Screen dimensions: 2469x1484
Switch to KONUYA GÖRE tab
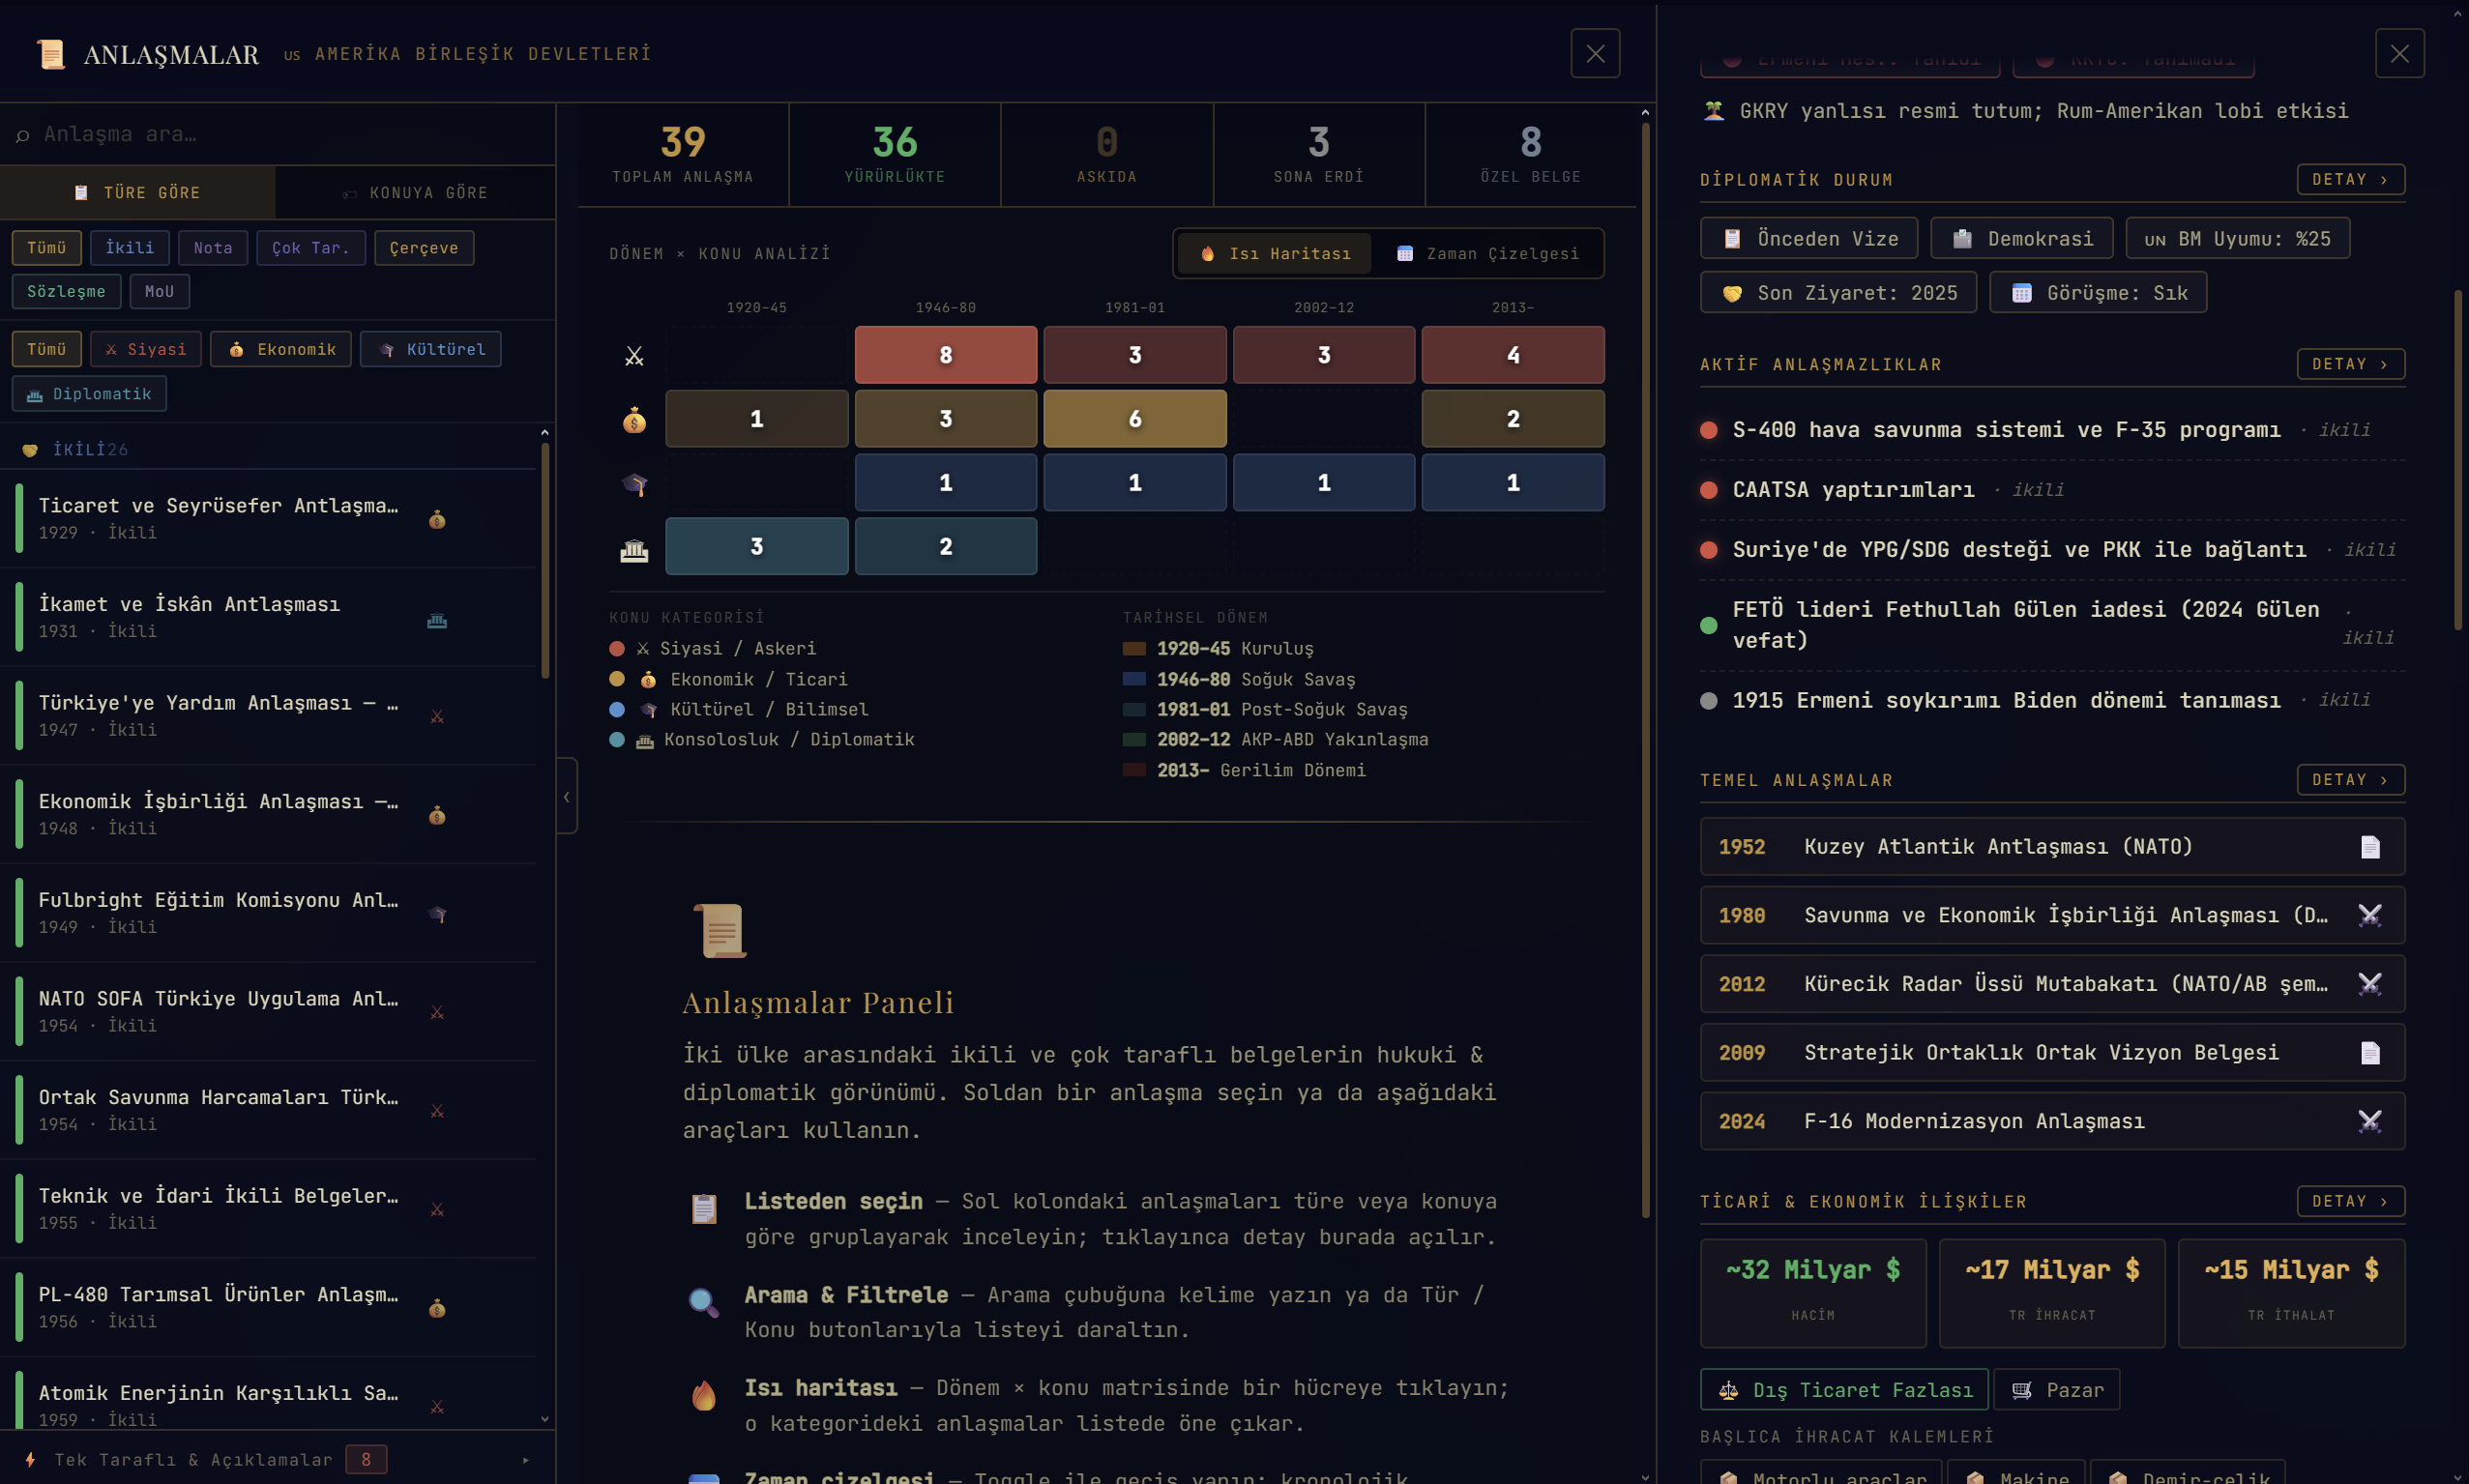[x=415, y=192]
